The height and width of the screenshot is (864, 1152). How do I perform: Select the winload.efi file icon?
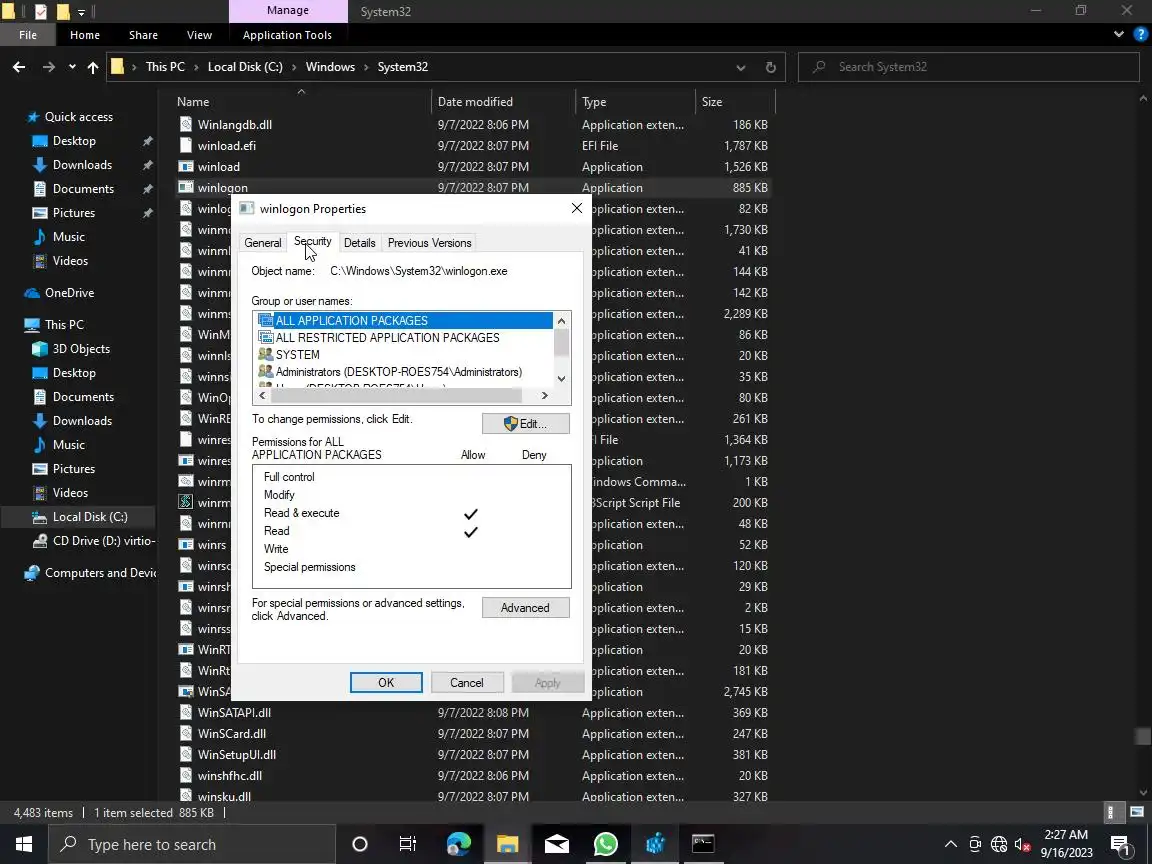click(186, 145)
